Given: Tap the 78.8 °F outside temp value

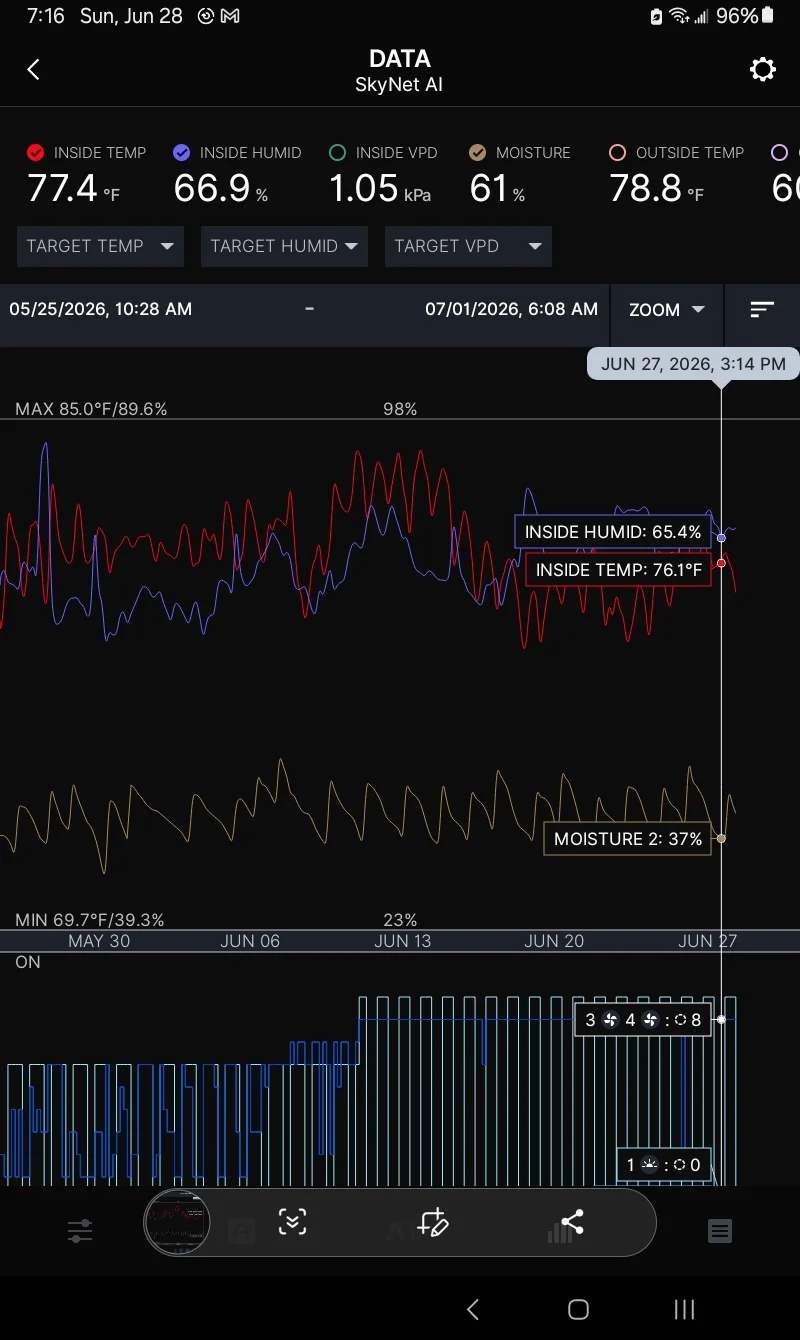Looking at the screenshot, I should (657, 188).
